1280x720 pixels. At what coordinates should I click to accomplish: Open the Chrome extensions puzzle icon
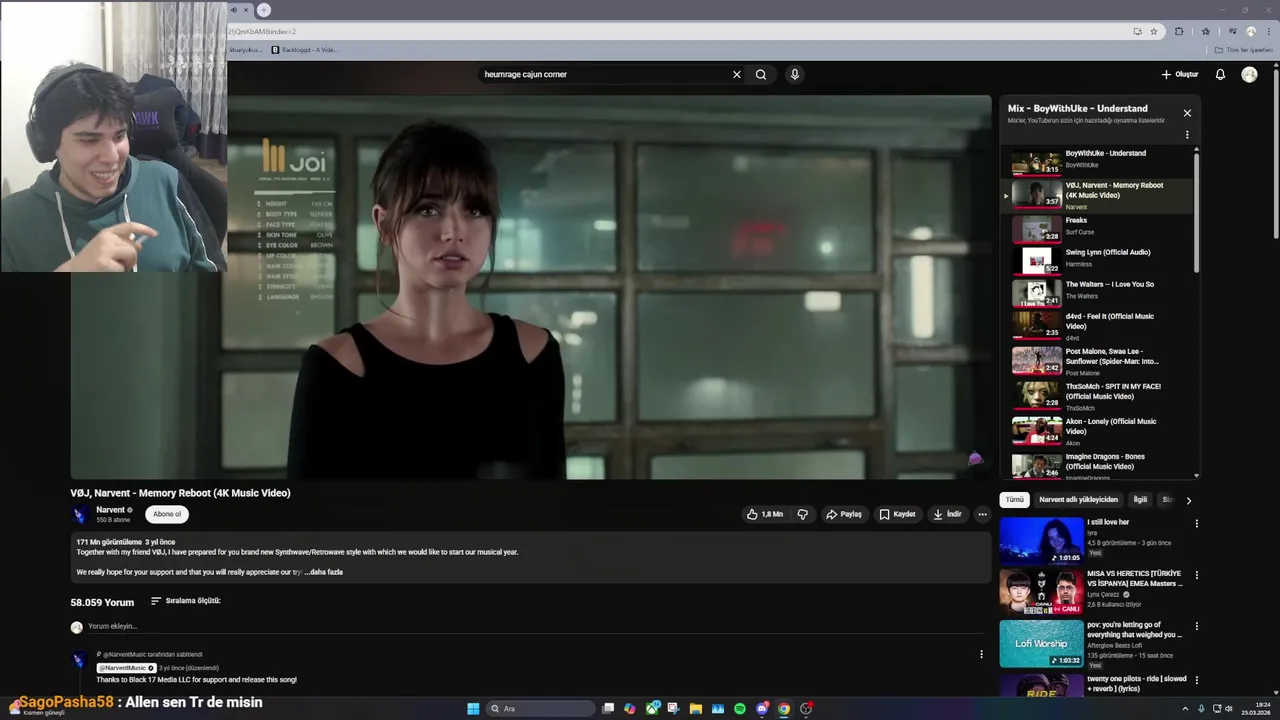1179,31
